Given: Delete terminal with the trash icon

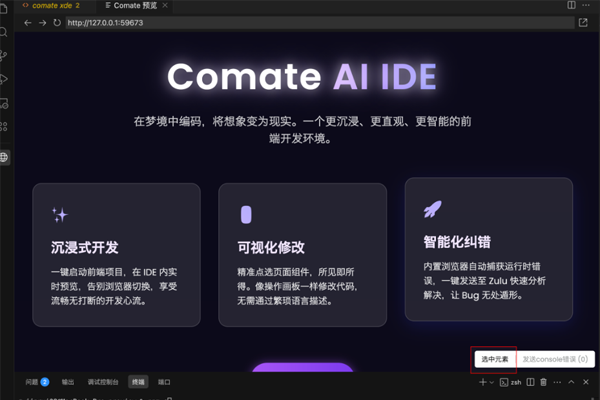Looking at the screenshot, I should pyautogui.click(x=543, y=382).
